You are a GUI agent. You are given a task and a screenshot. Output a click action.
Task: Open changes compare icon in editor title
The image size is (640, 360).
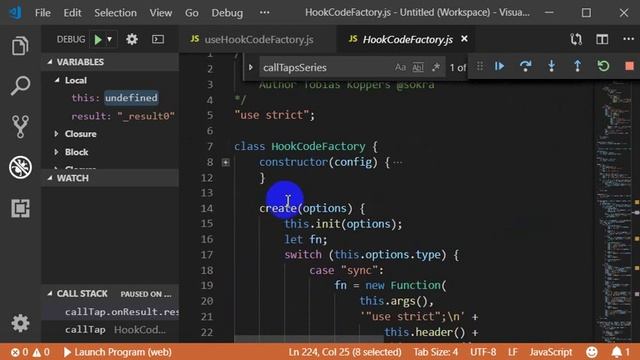[576, 40]
